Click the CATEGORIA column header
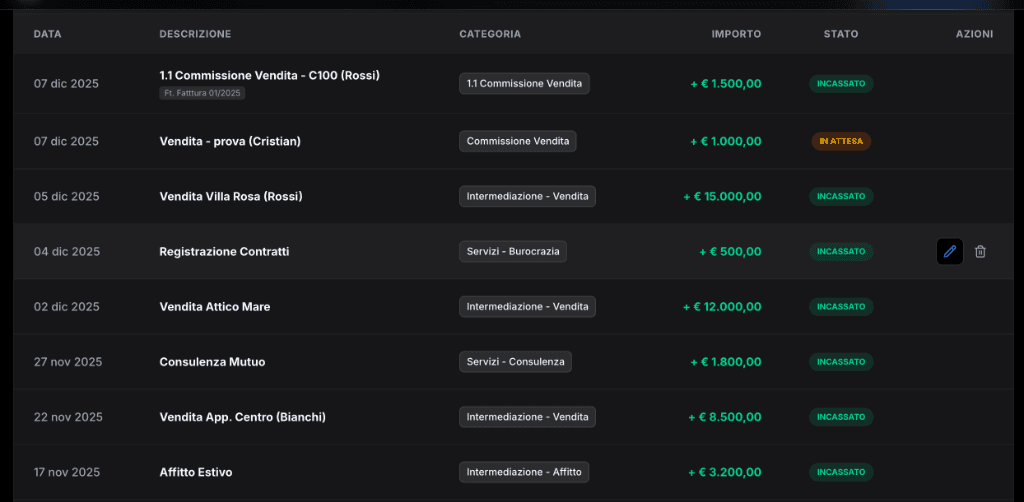The height and width of the screenshot is (502, 1024). point(489,34)
